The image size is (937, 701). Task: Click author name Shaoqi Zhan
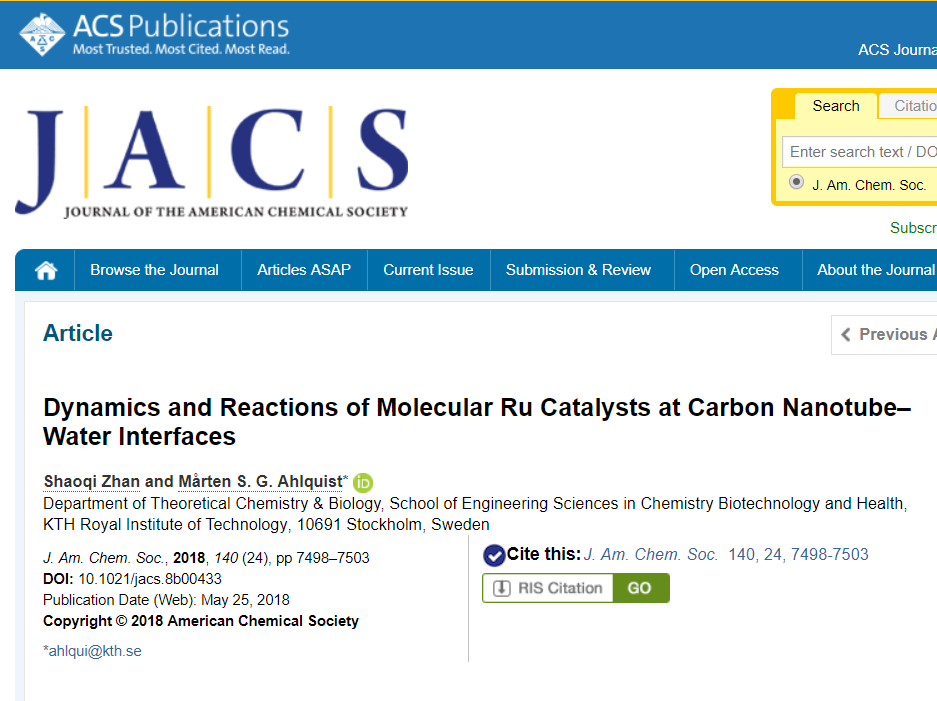(91, 481)
